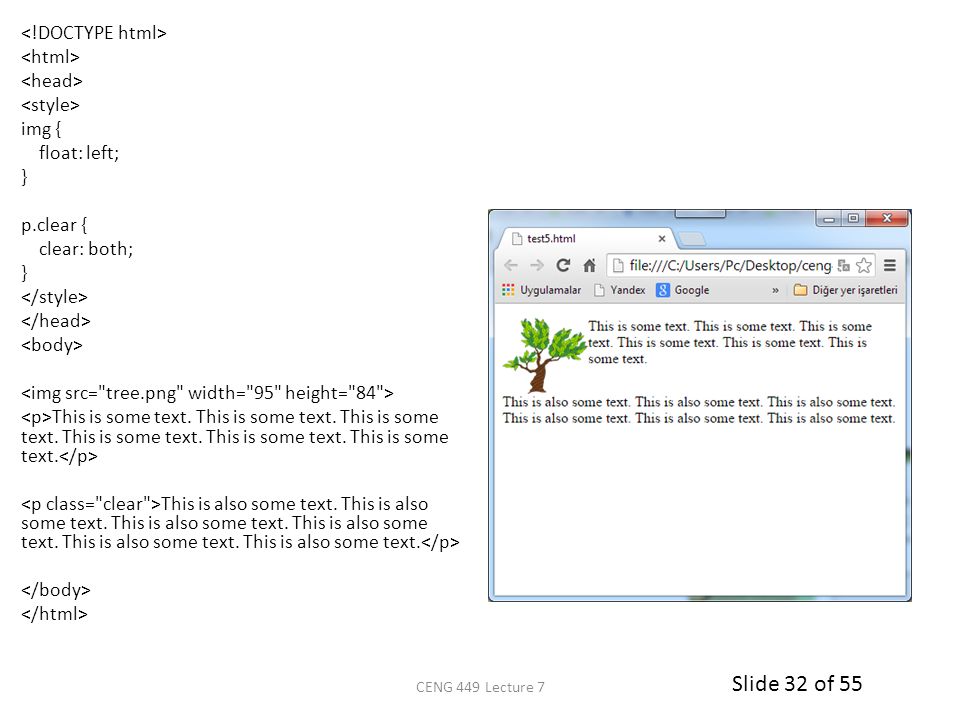Minimize the browser window
This screenshot has width=960, height=720.
[x=829, y=218]
